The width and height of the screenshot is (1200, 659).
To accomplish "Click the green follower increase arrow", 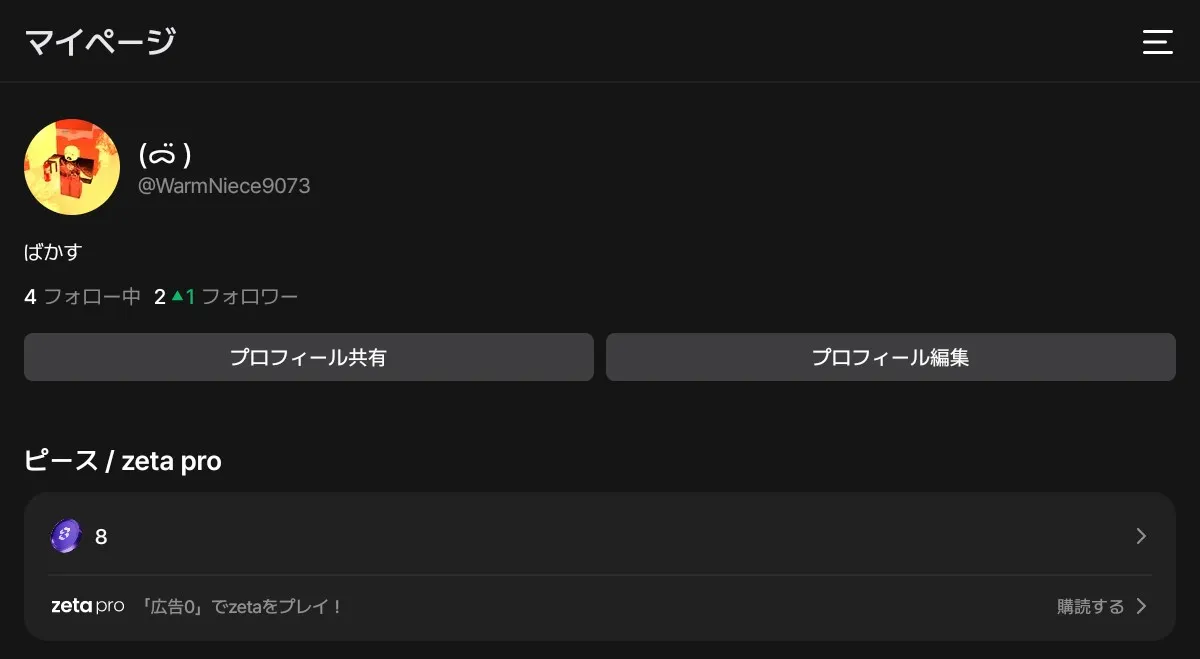I will 177,296.
